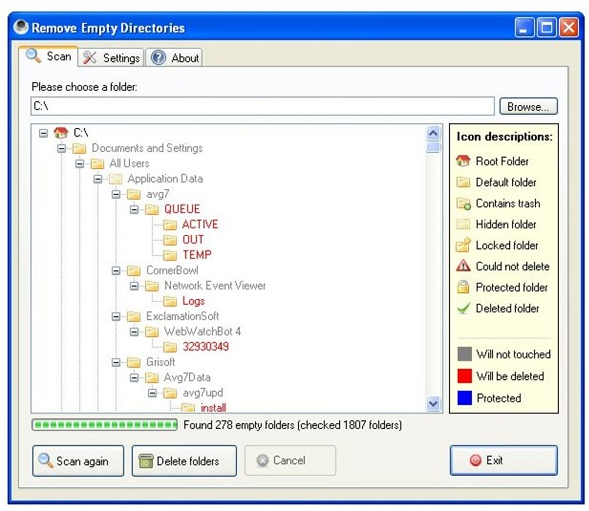Click the Deleted folder checkmark icon

[x=464, y=308]
